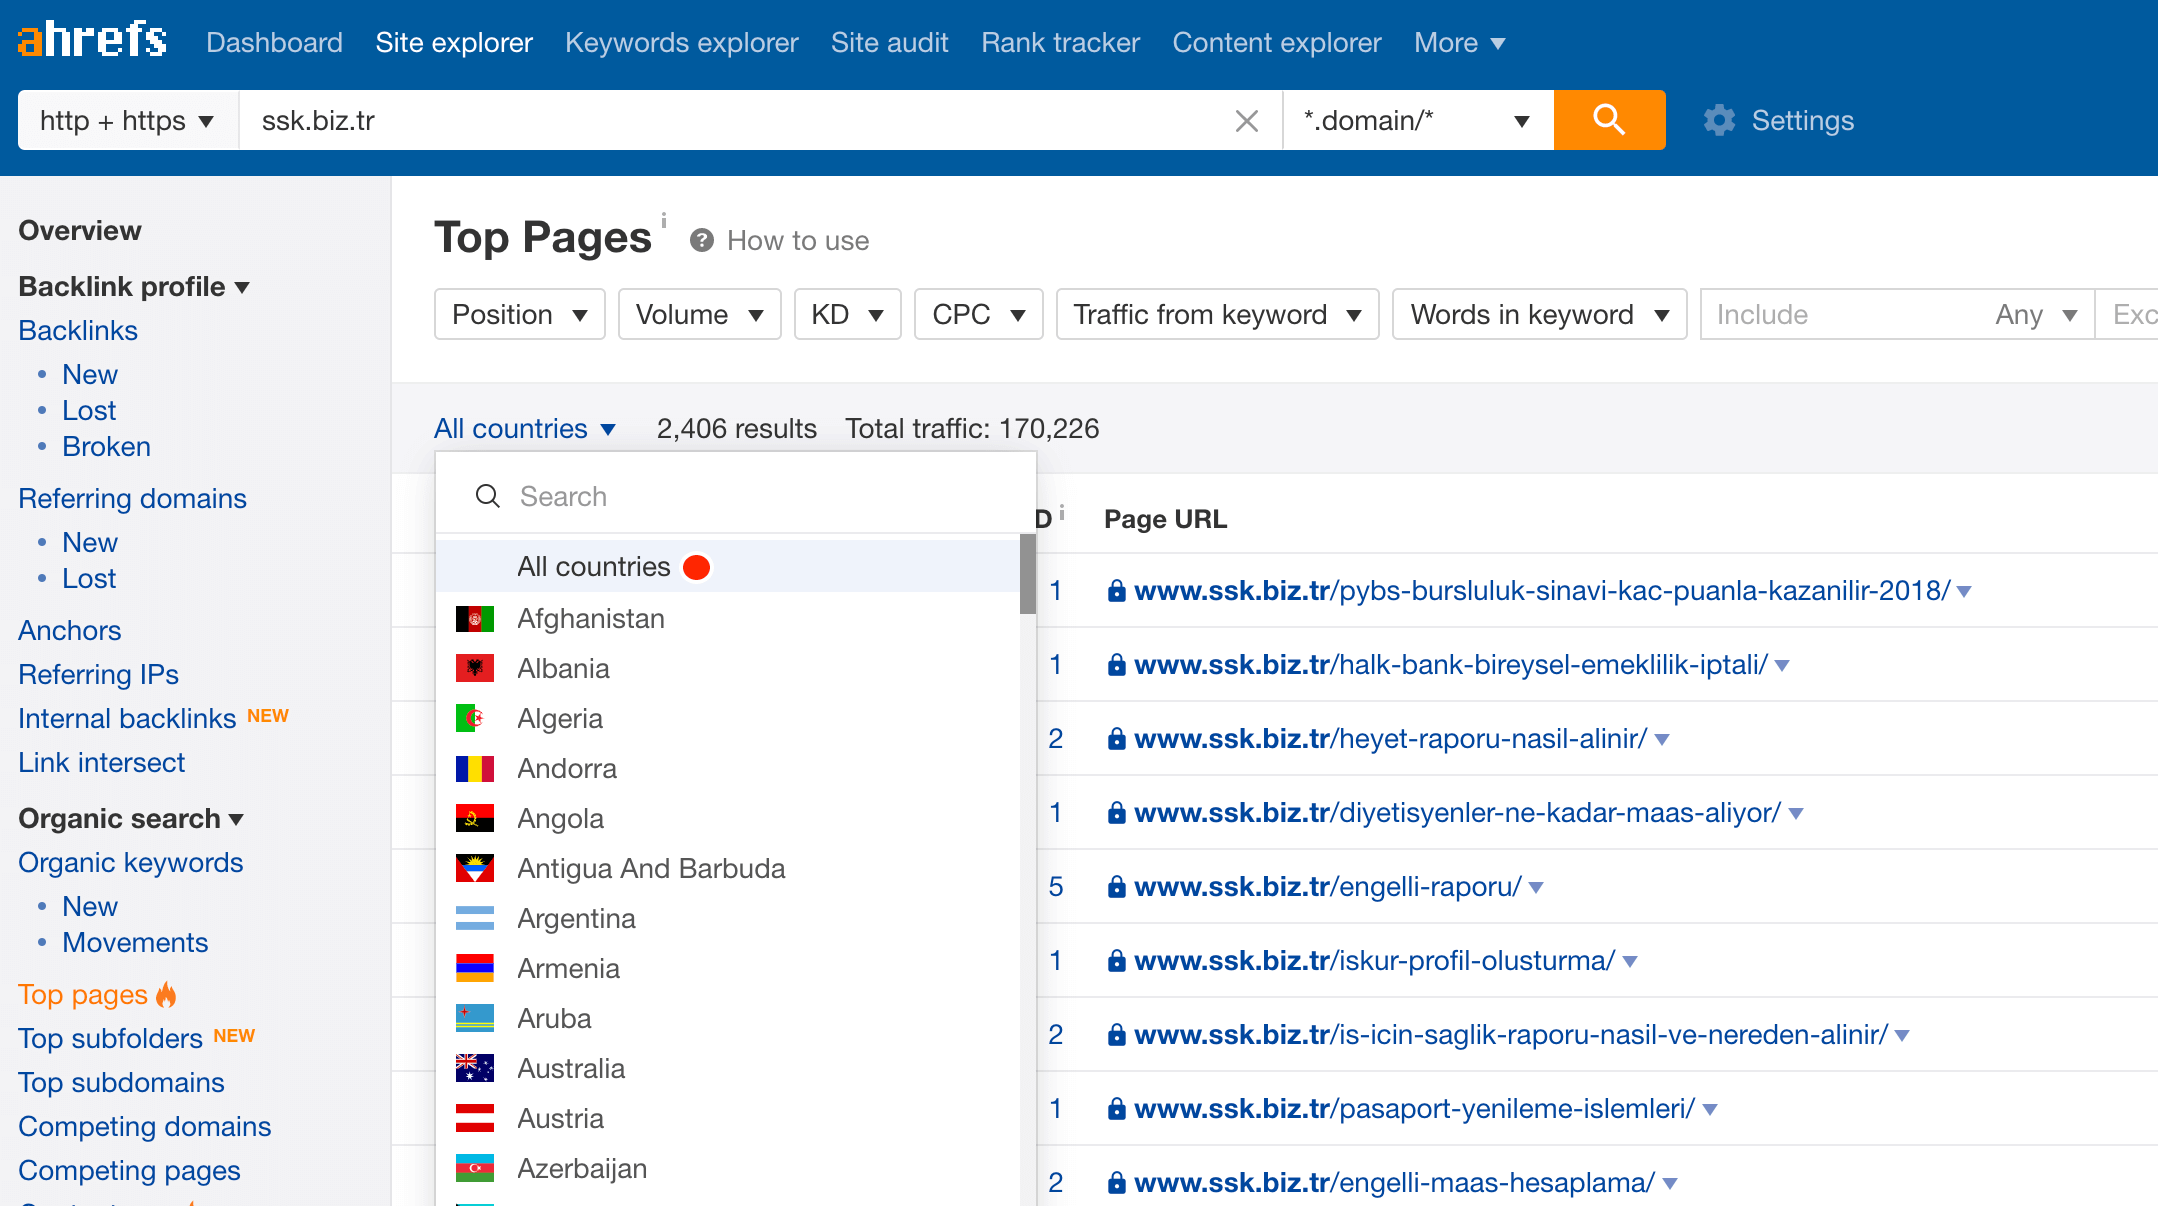
Task: Open Site audit tool
Action: (x=889, y=41)
